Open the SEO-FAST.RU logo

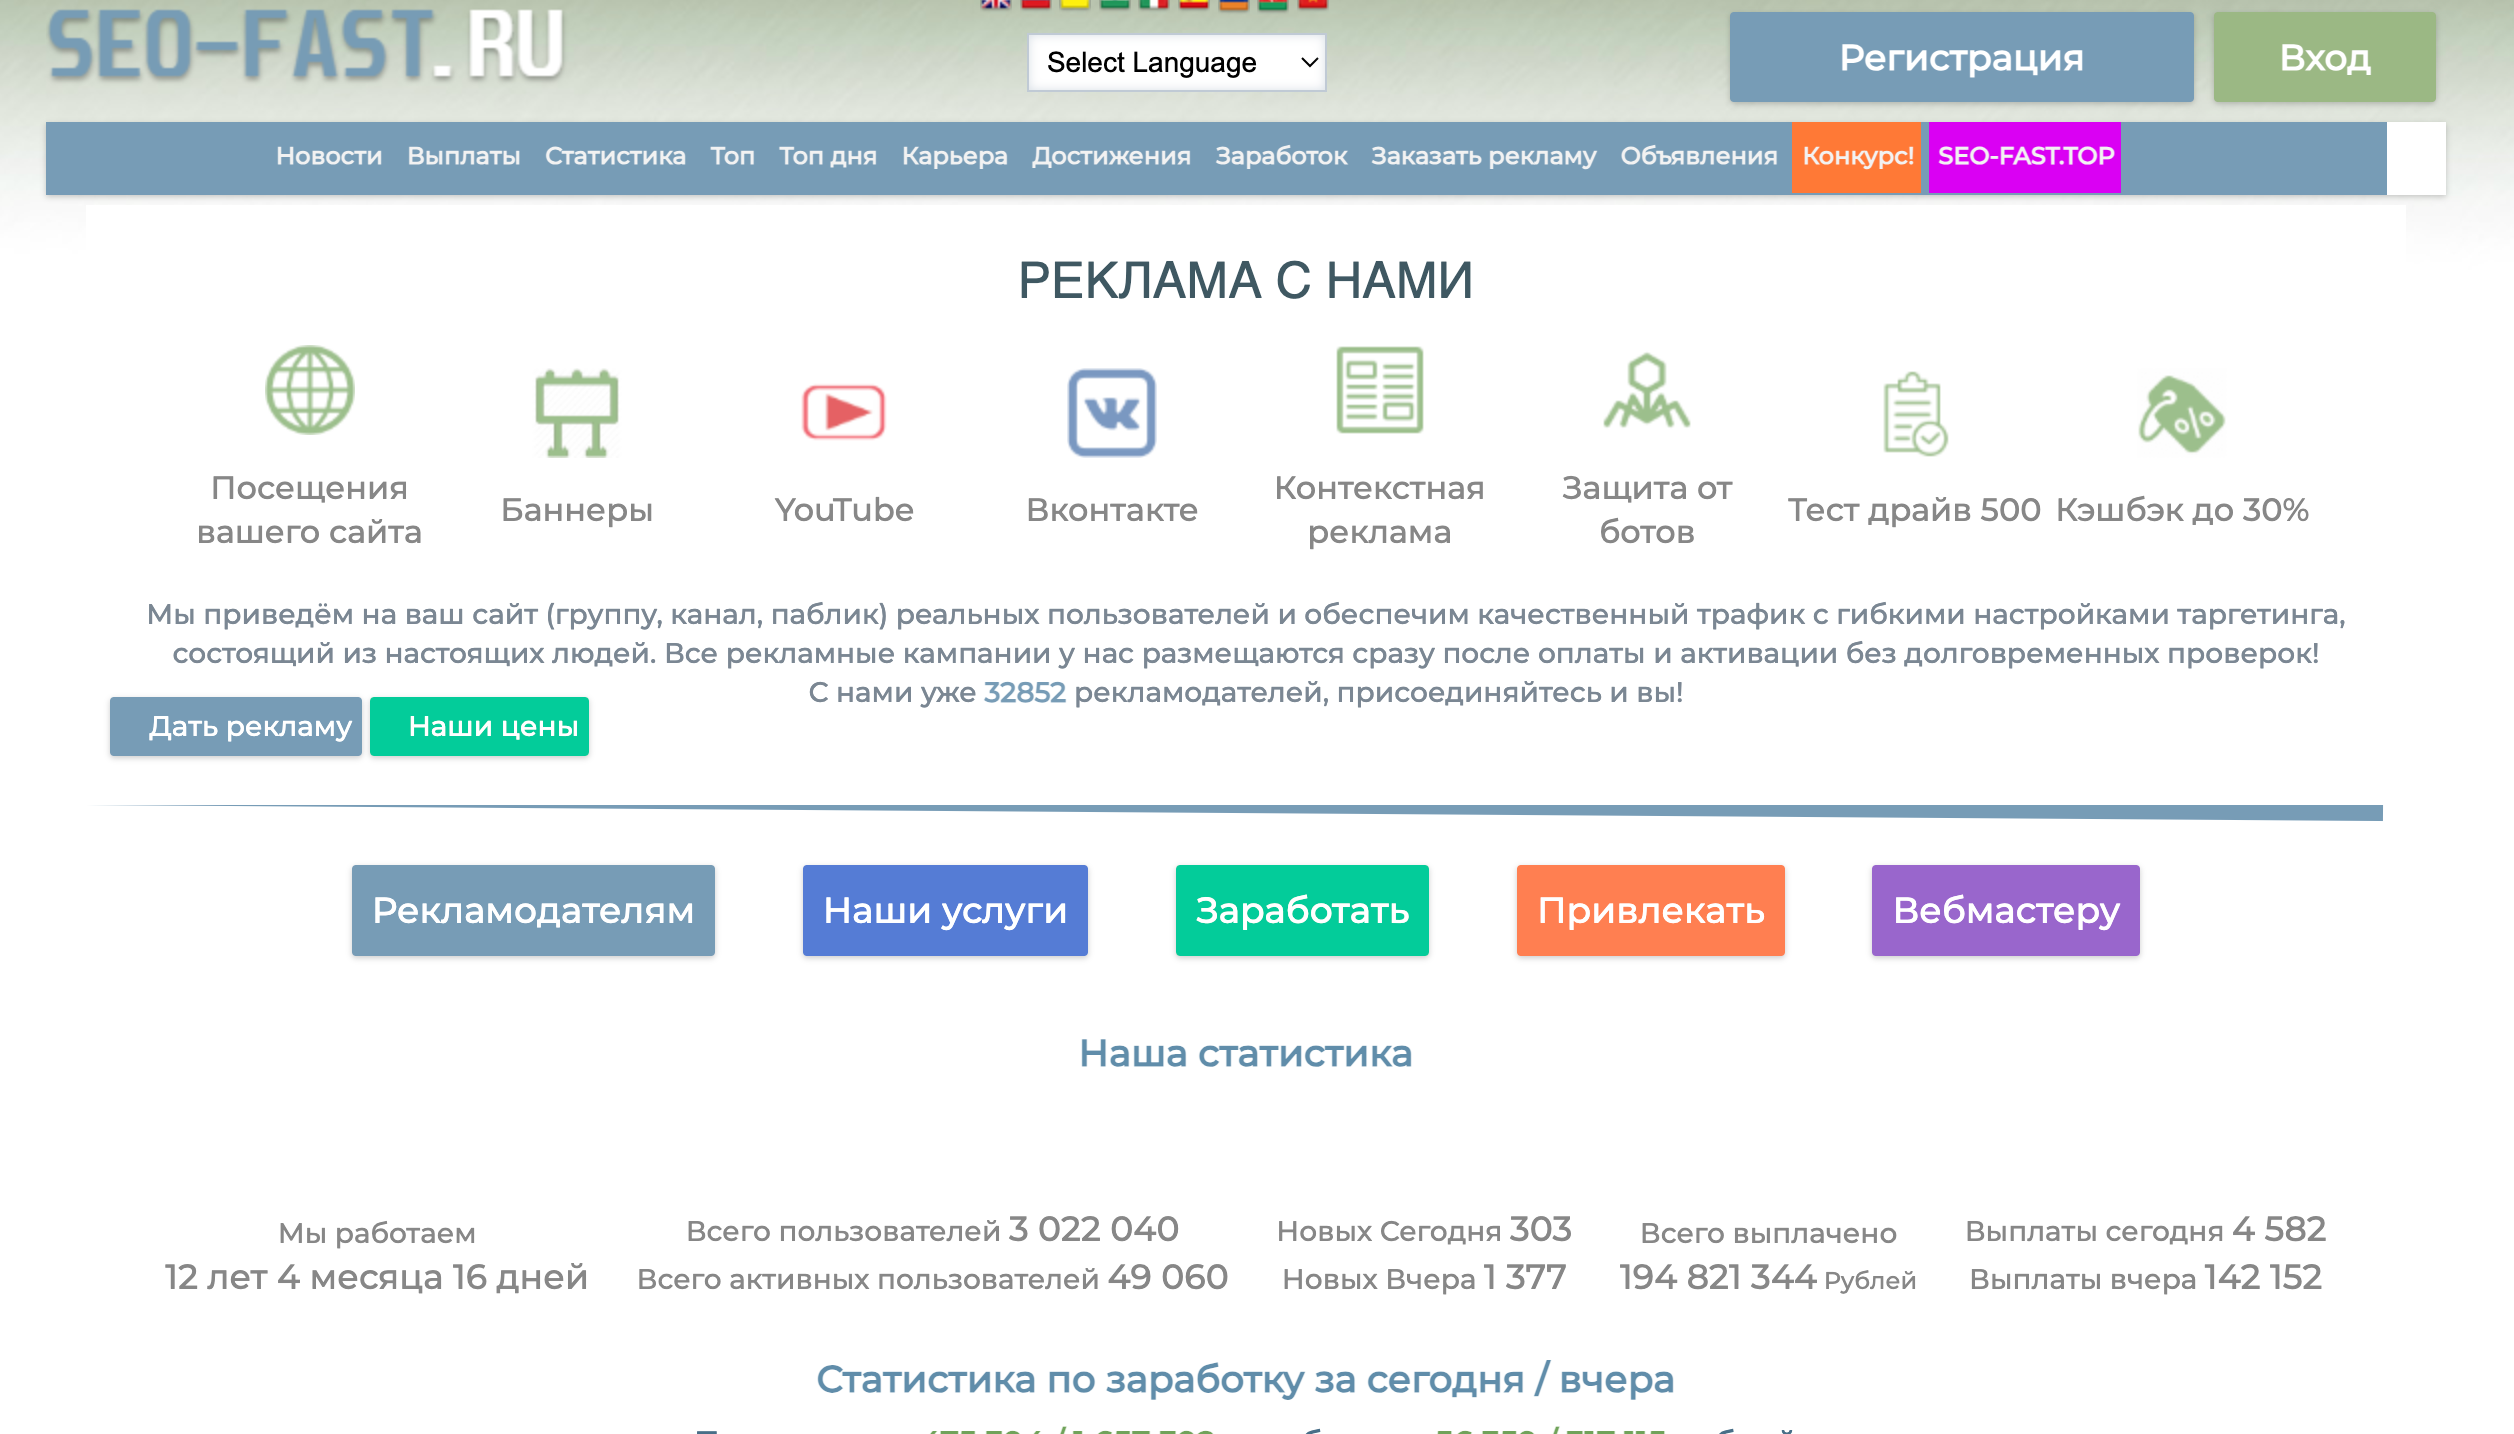pos(306,46)
